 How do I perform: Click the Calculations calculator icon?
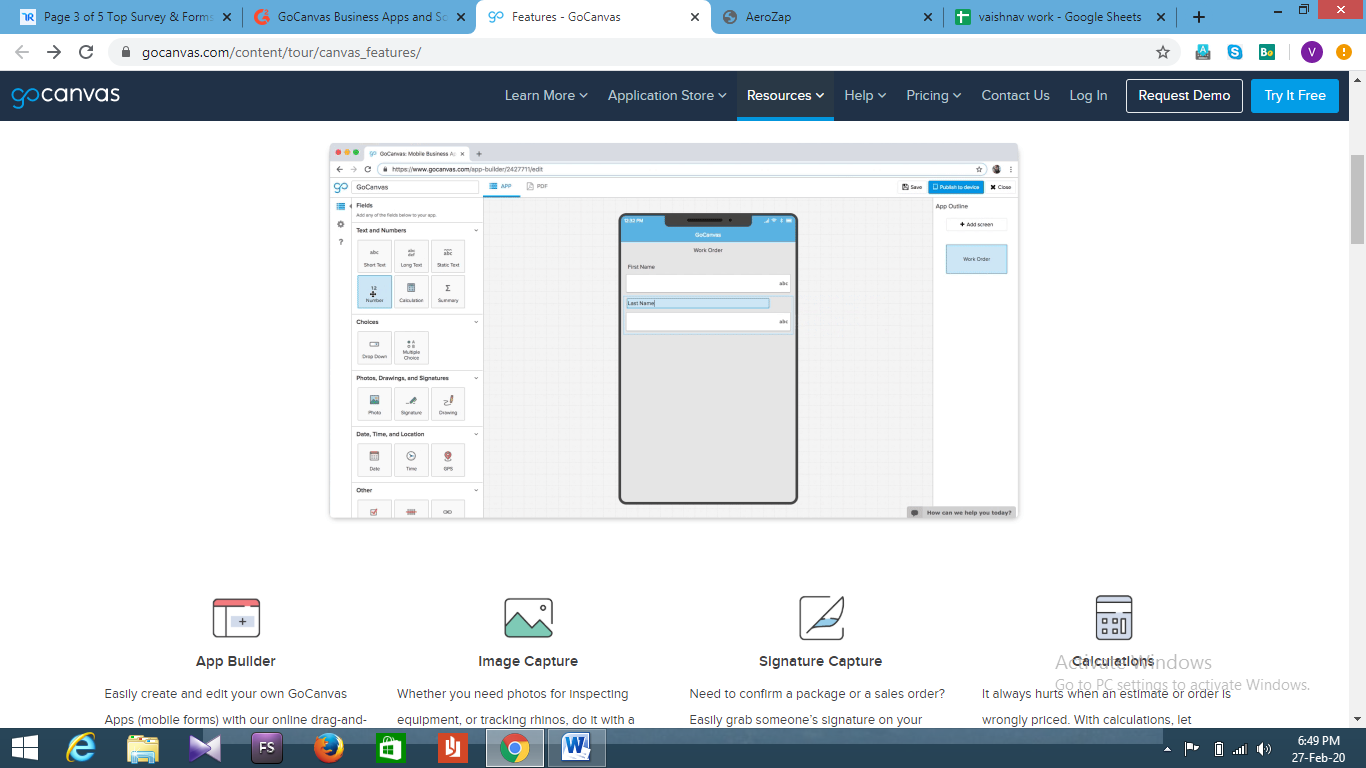point(1113,618)
